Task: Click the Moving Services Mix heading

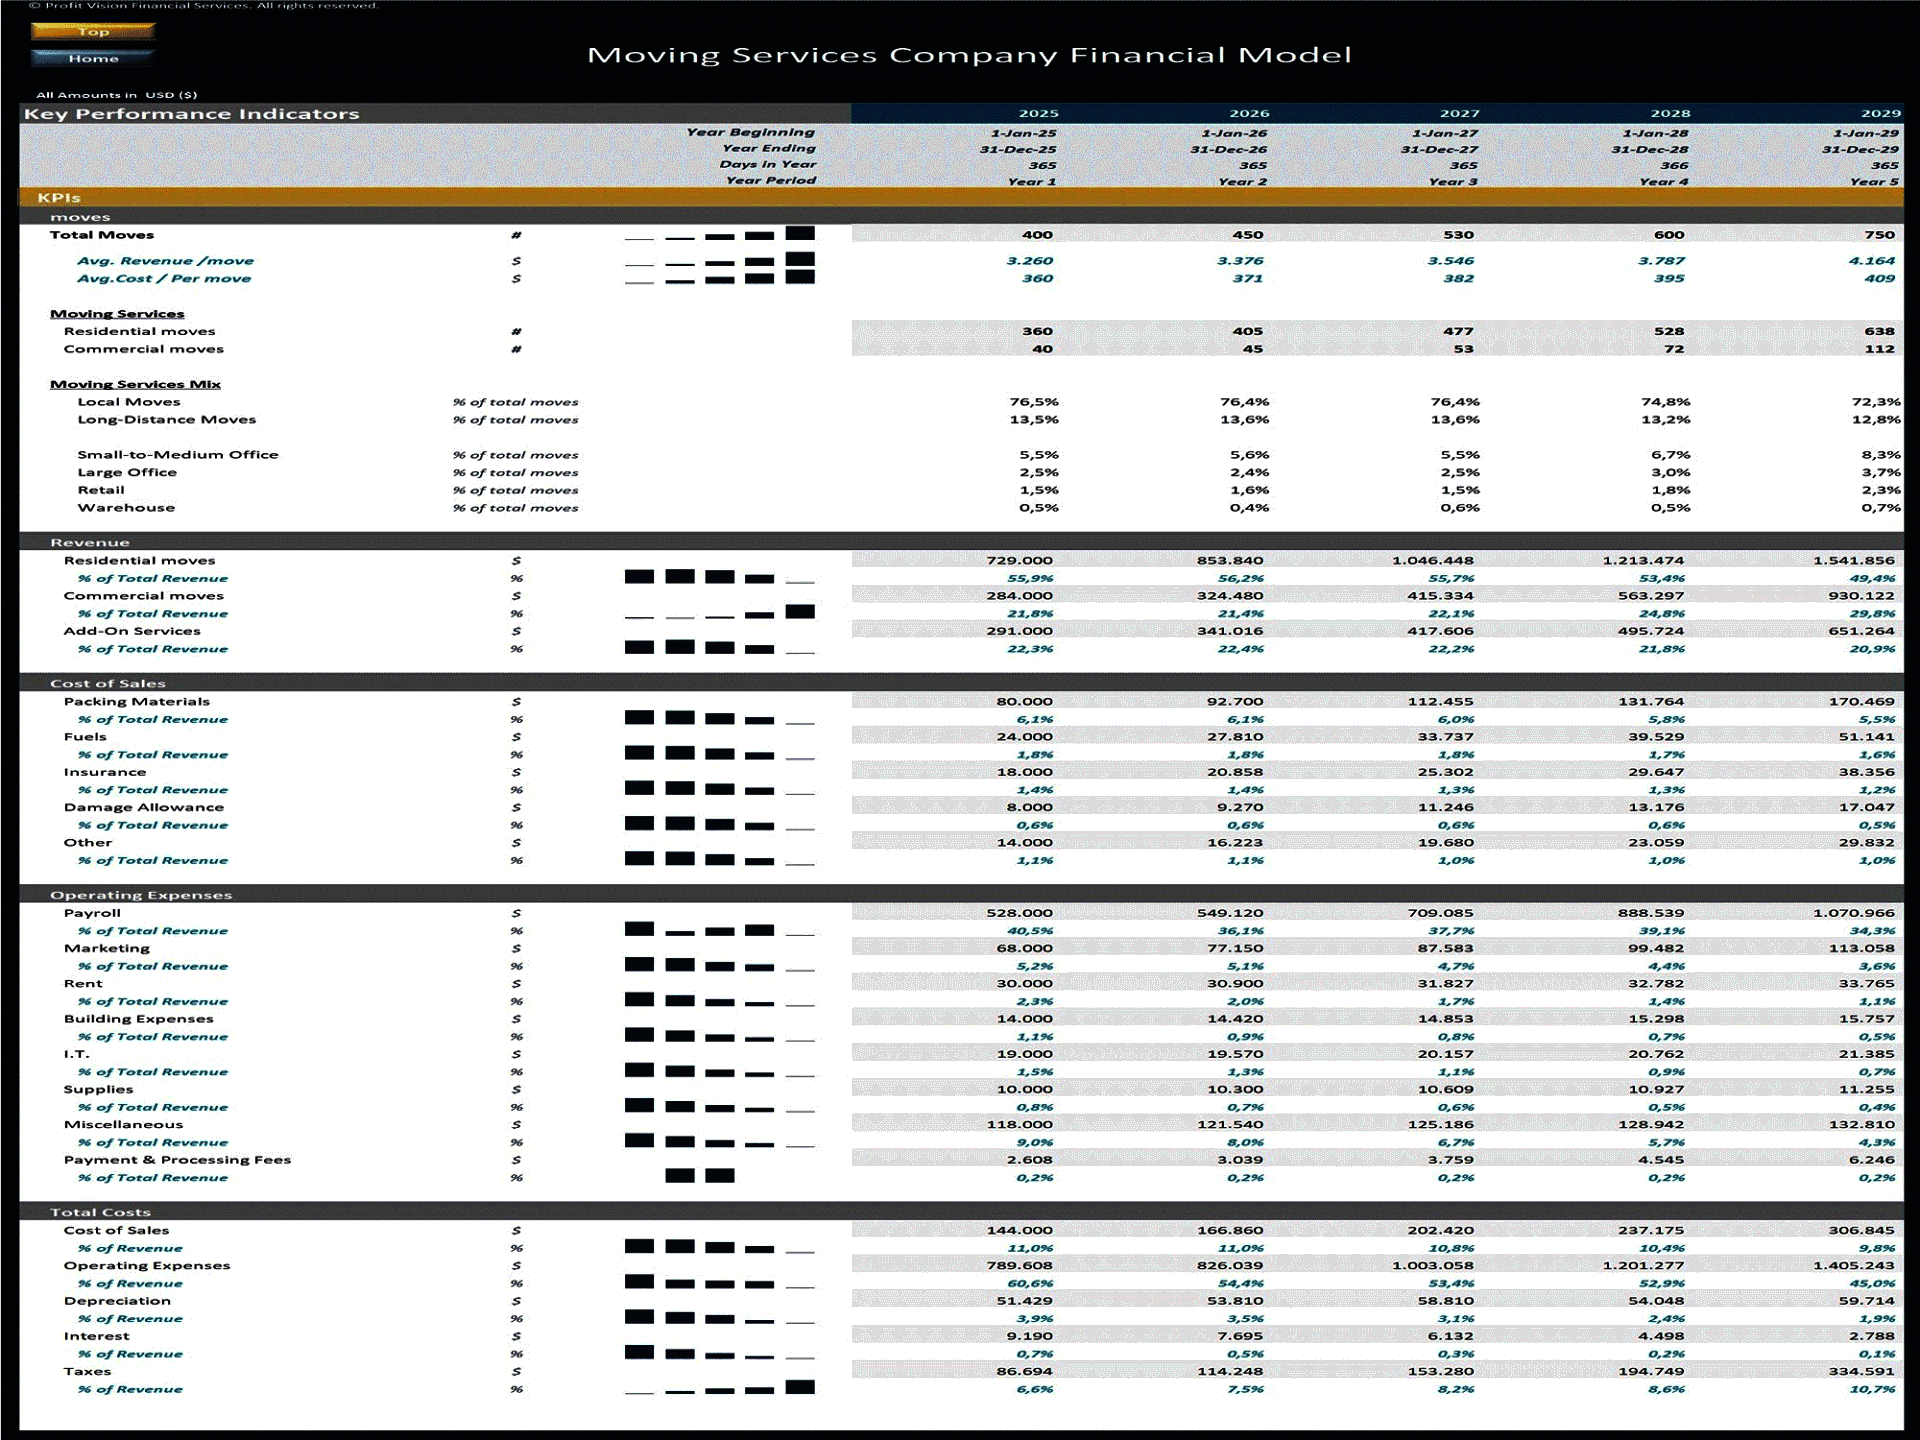Action: (x=135, y=384)
